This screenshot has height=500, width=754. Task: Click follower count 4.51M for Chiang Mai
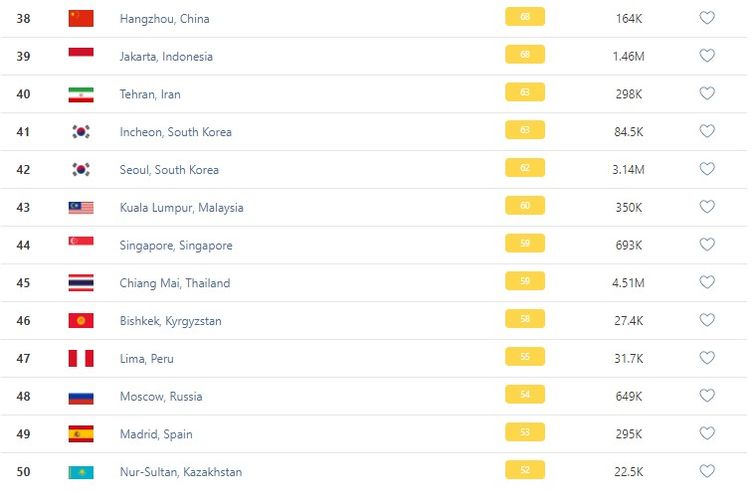(x=628, y=283)
